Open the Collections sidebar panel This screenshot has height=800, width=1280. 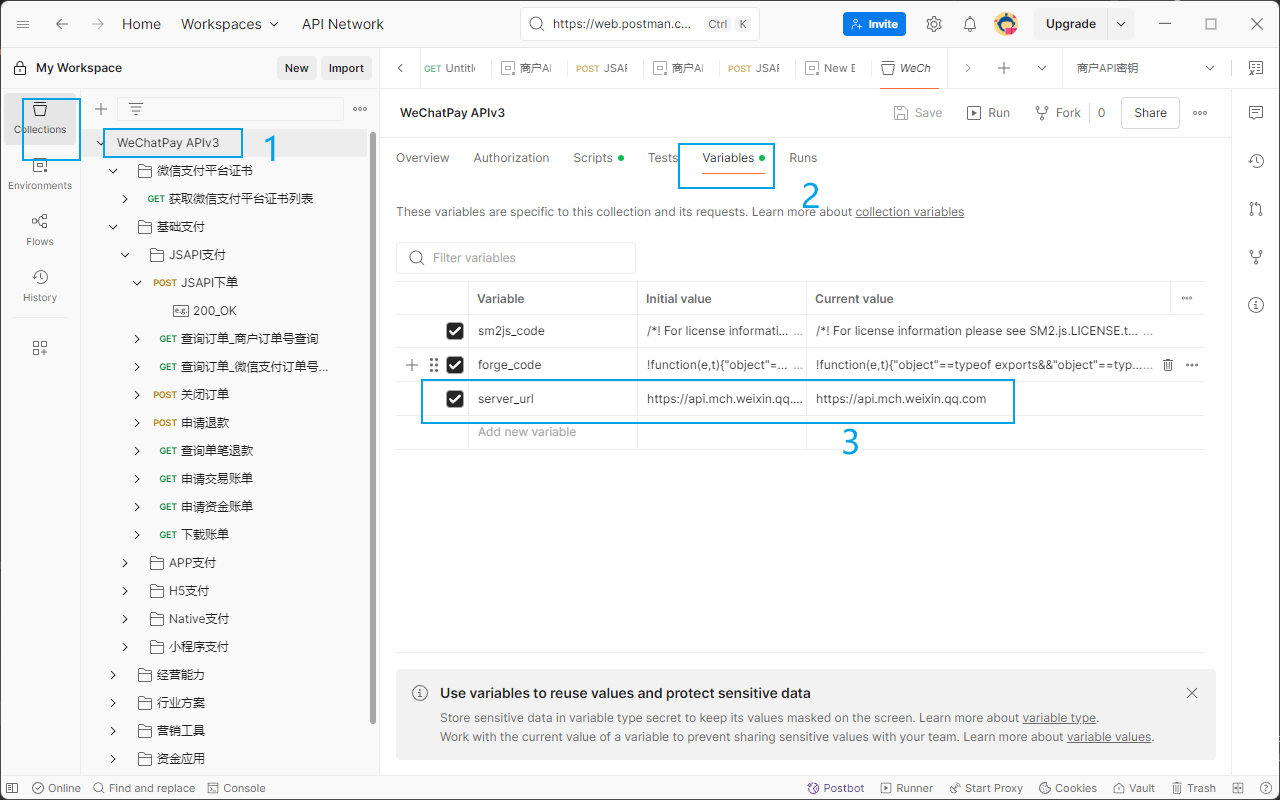40,117
